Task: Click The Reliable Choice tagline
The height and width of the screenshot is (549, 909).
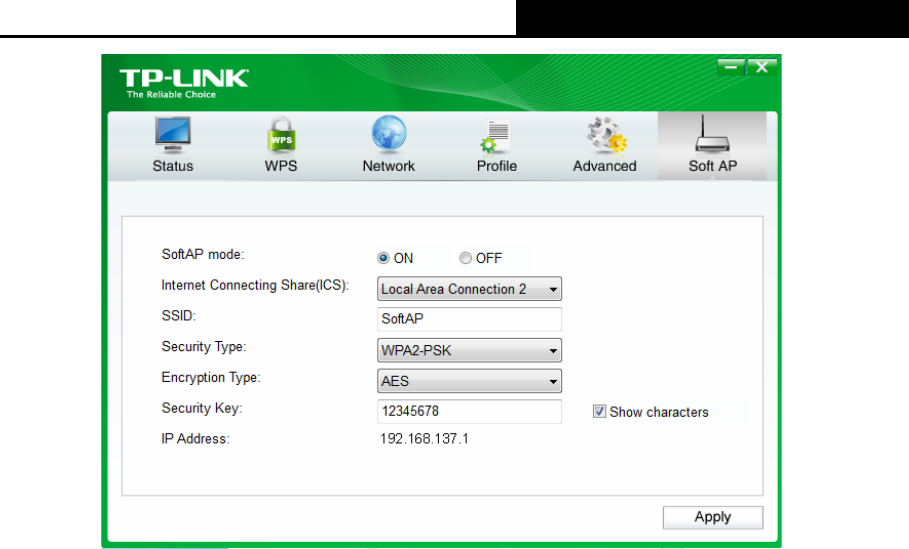Action: pos(171,94)
